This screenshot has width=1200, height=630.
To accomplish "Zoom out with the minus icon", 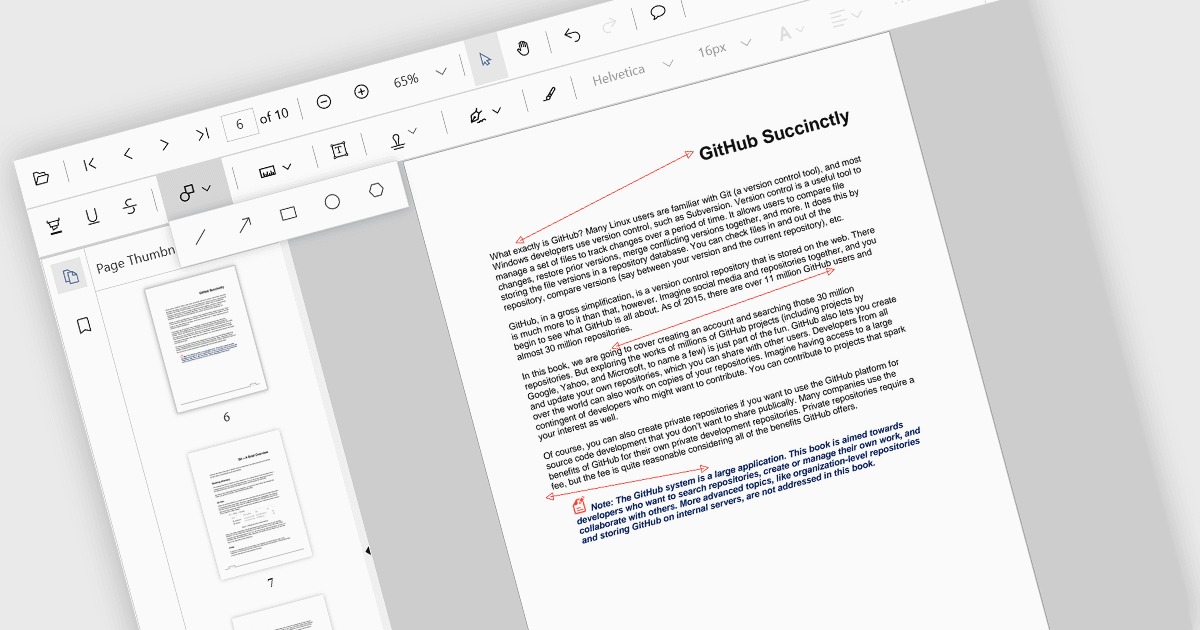I will point(324,101).
